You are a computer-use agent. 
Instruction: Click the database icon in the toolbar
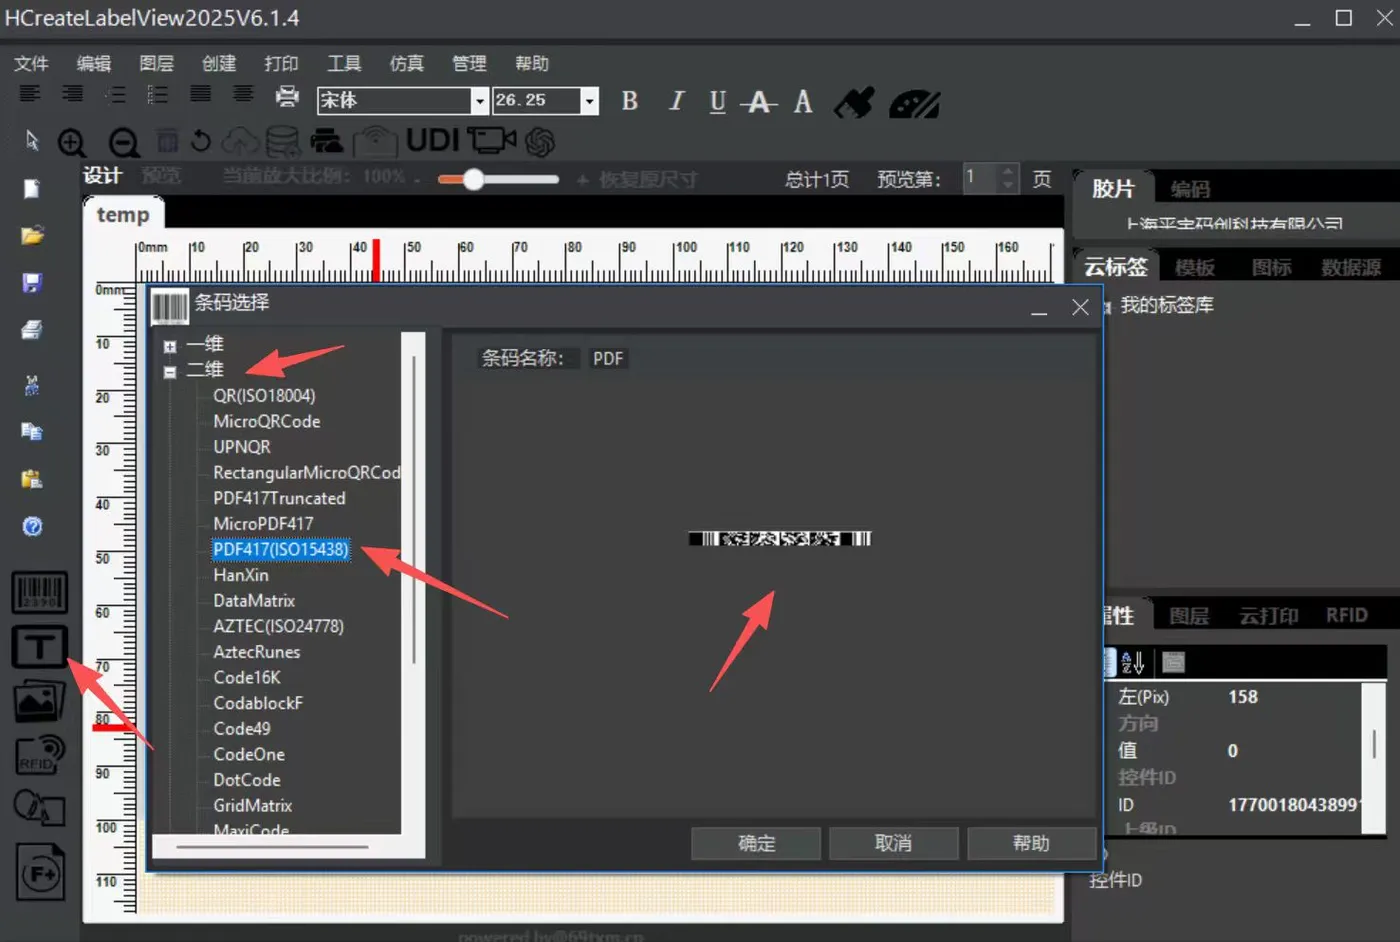(x=282, y=142)
